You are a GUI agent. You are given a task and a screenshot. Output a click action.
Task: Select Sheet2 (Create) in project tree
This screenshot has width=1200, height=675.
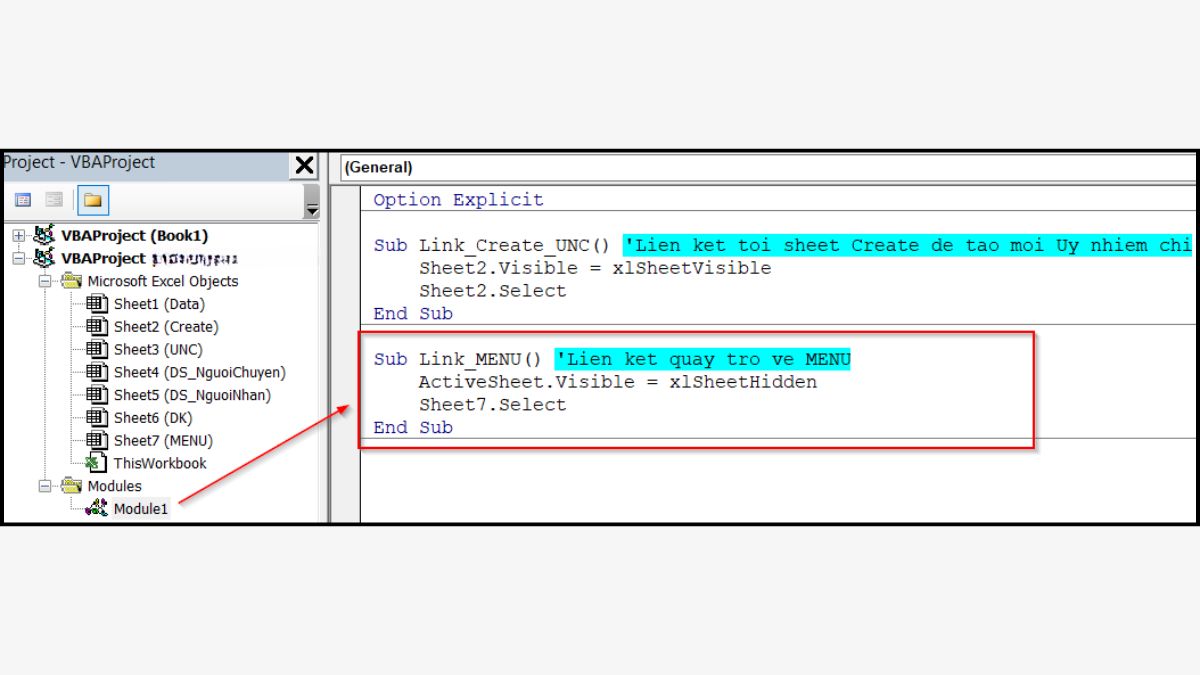point(165,327)
